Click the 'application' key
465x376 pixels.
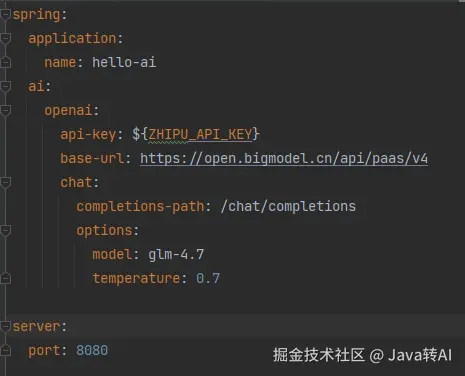72,39
